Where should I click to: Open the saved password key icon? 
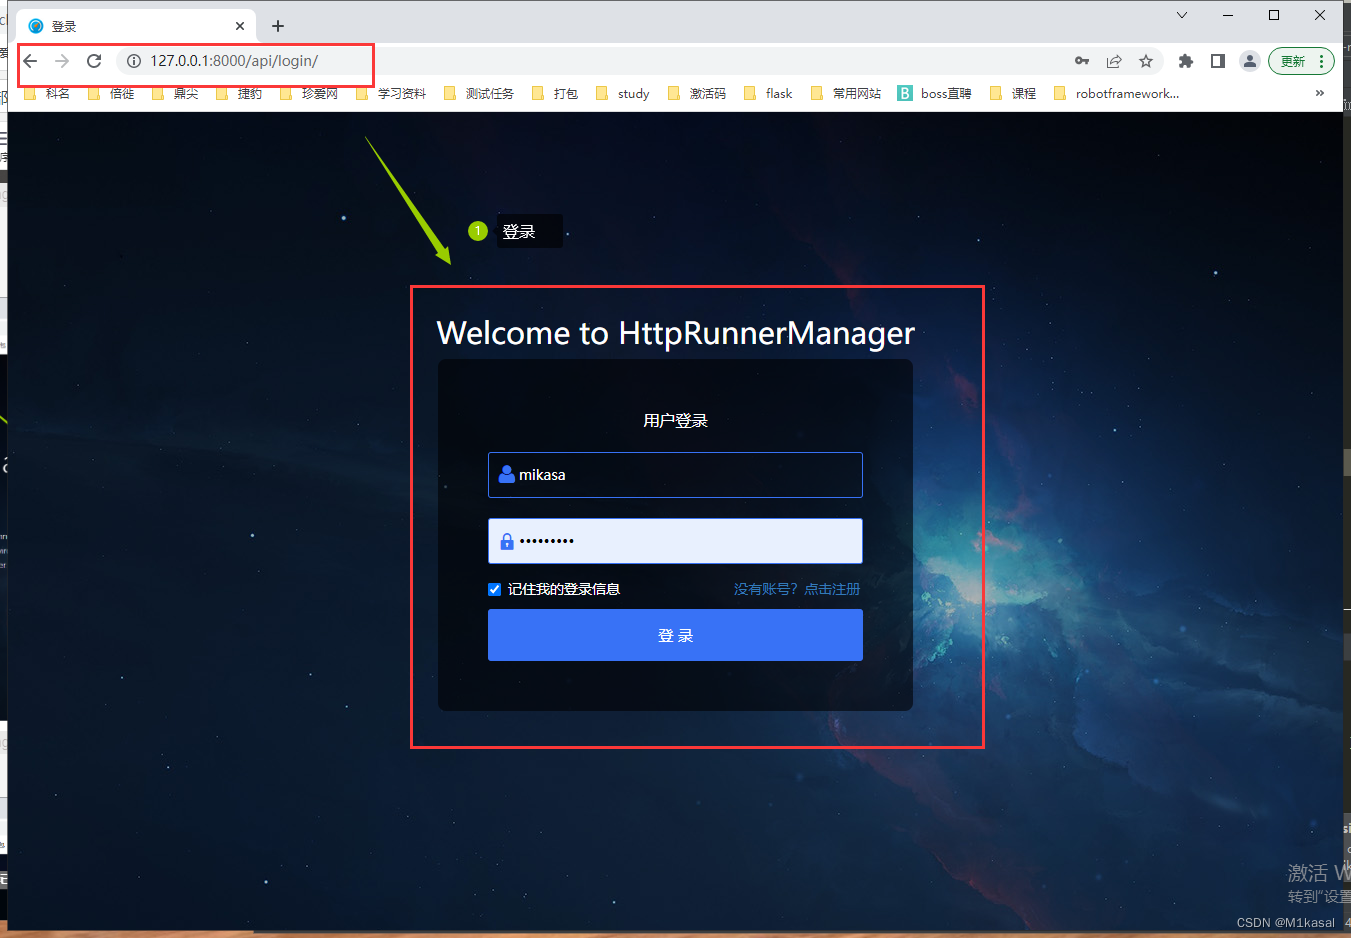tap(1082, 61)
